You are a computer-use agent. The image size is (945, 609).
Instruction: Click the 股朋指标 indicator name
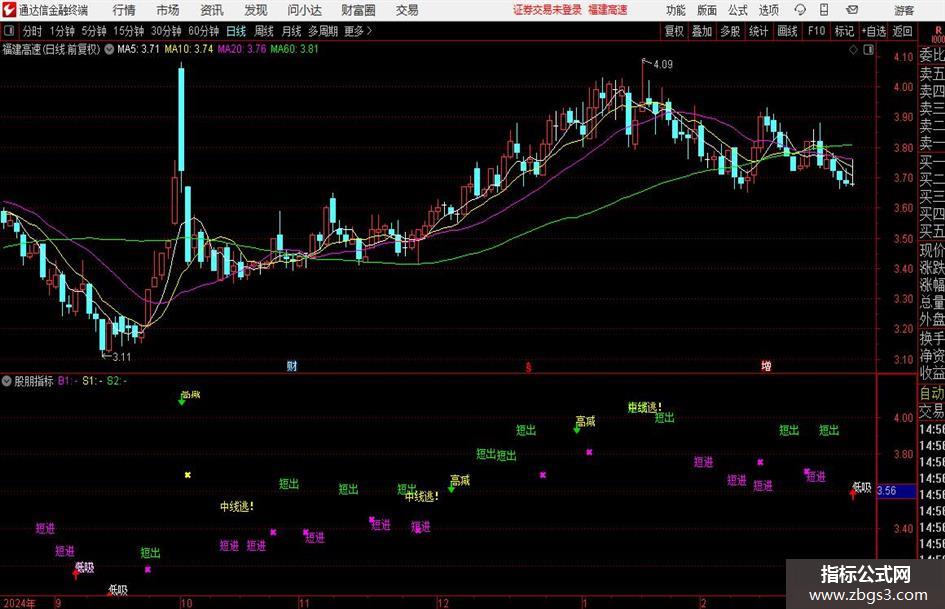click(34, 381)
